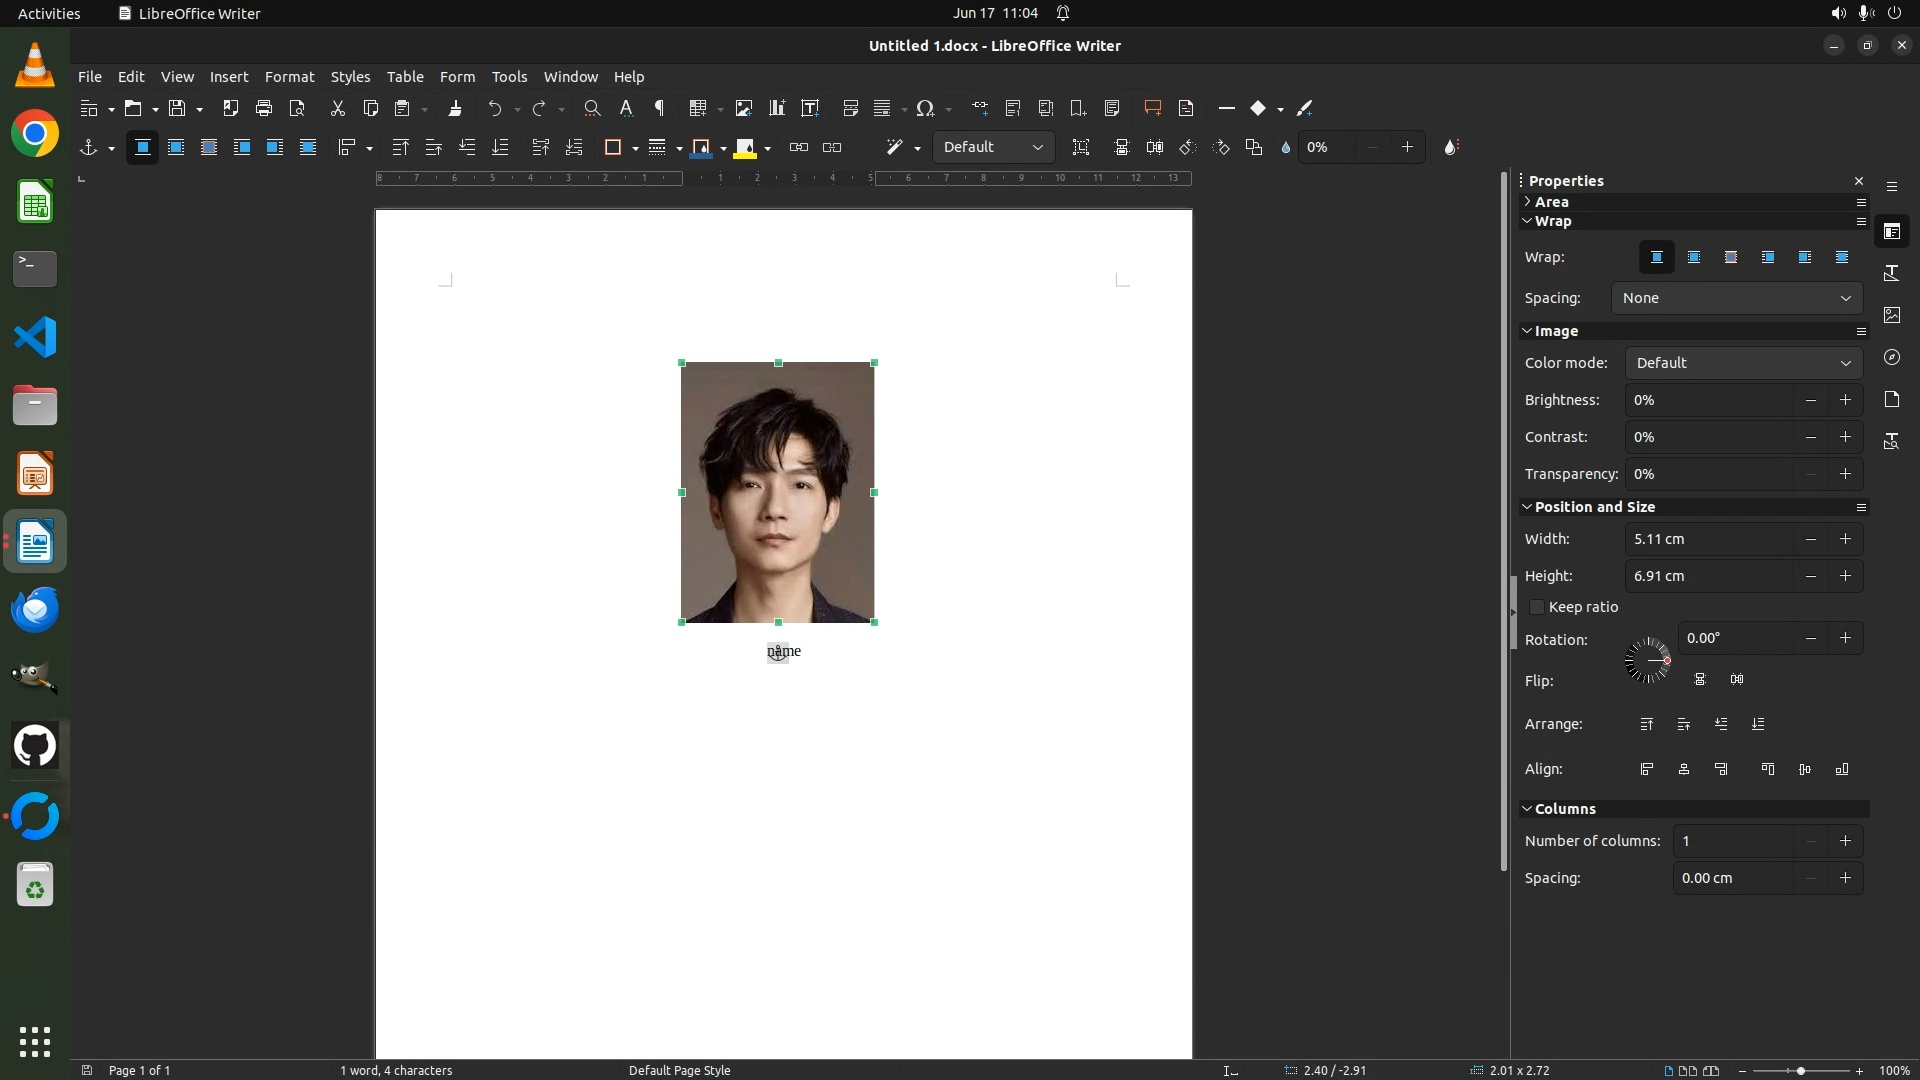Click the Insert Chart icon
This screenshot has height=1080, width=1920.
click(777, 108)
